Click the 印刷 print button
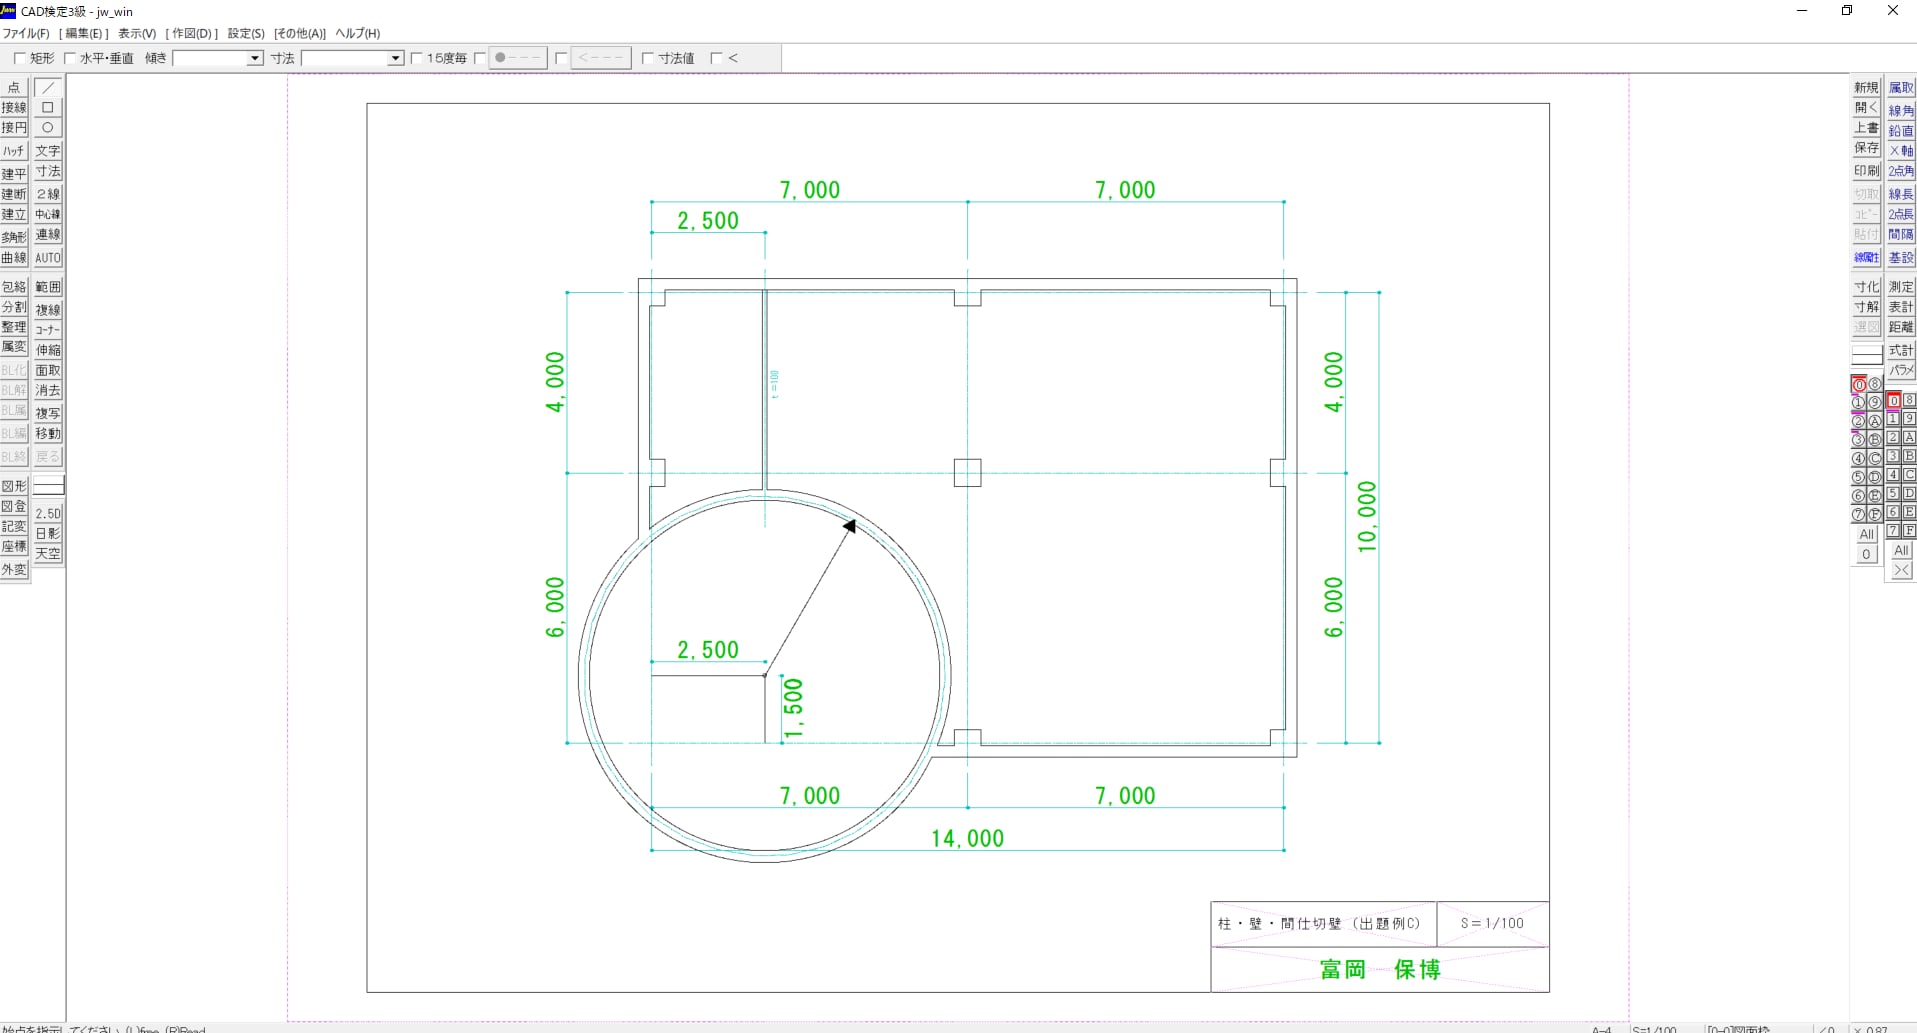This screenshot has width=1917, height=1033. [x=1866, y=171]
